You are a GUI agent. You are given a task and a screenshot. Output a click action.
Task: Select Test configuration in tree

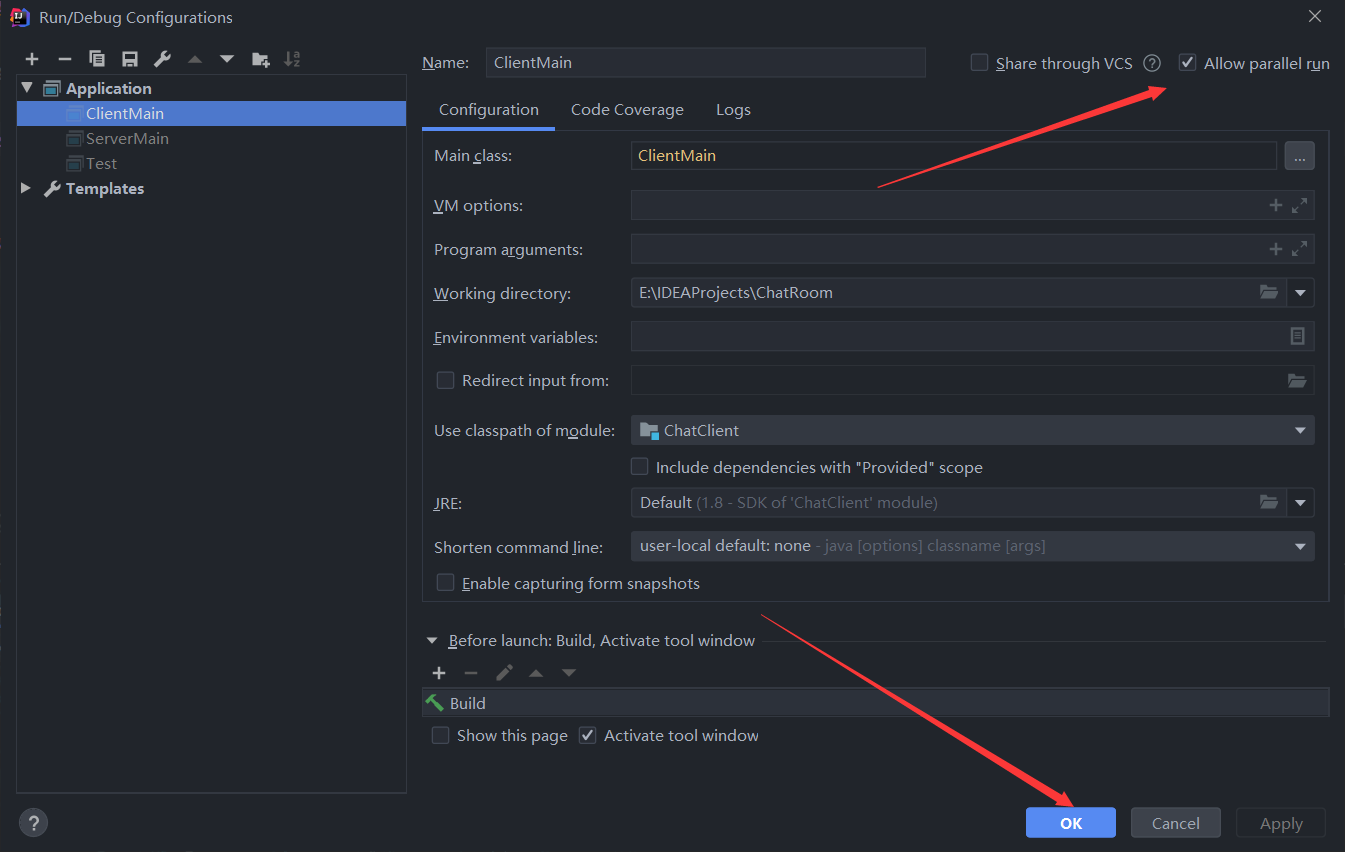211,163
